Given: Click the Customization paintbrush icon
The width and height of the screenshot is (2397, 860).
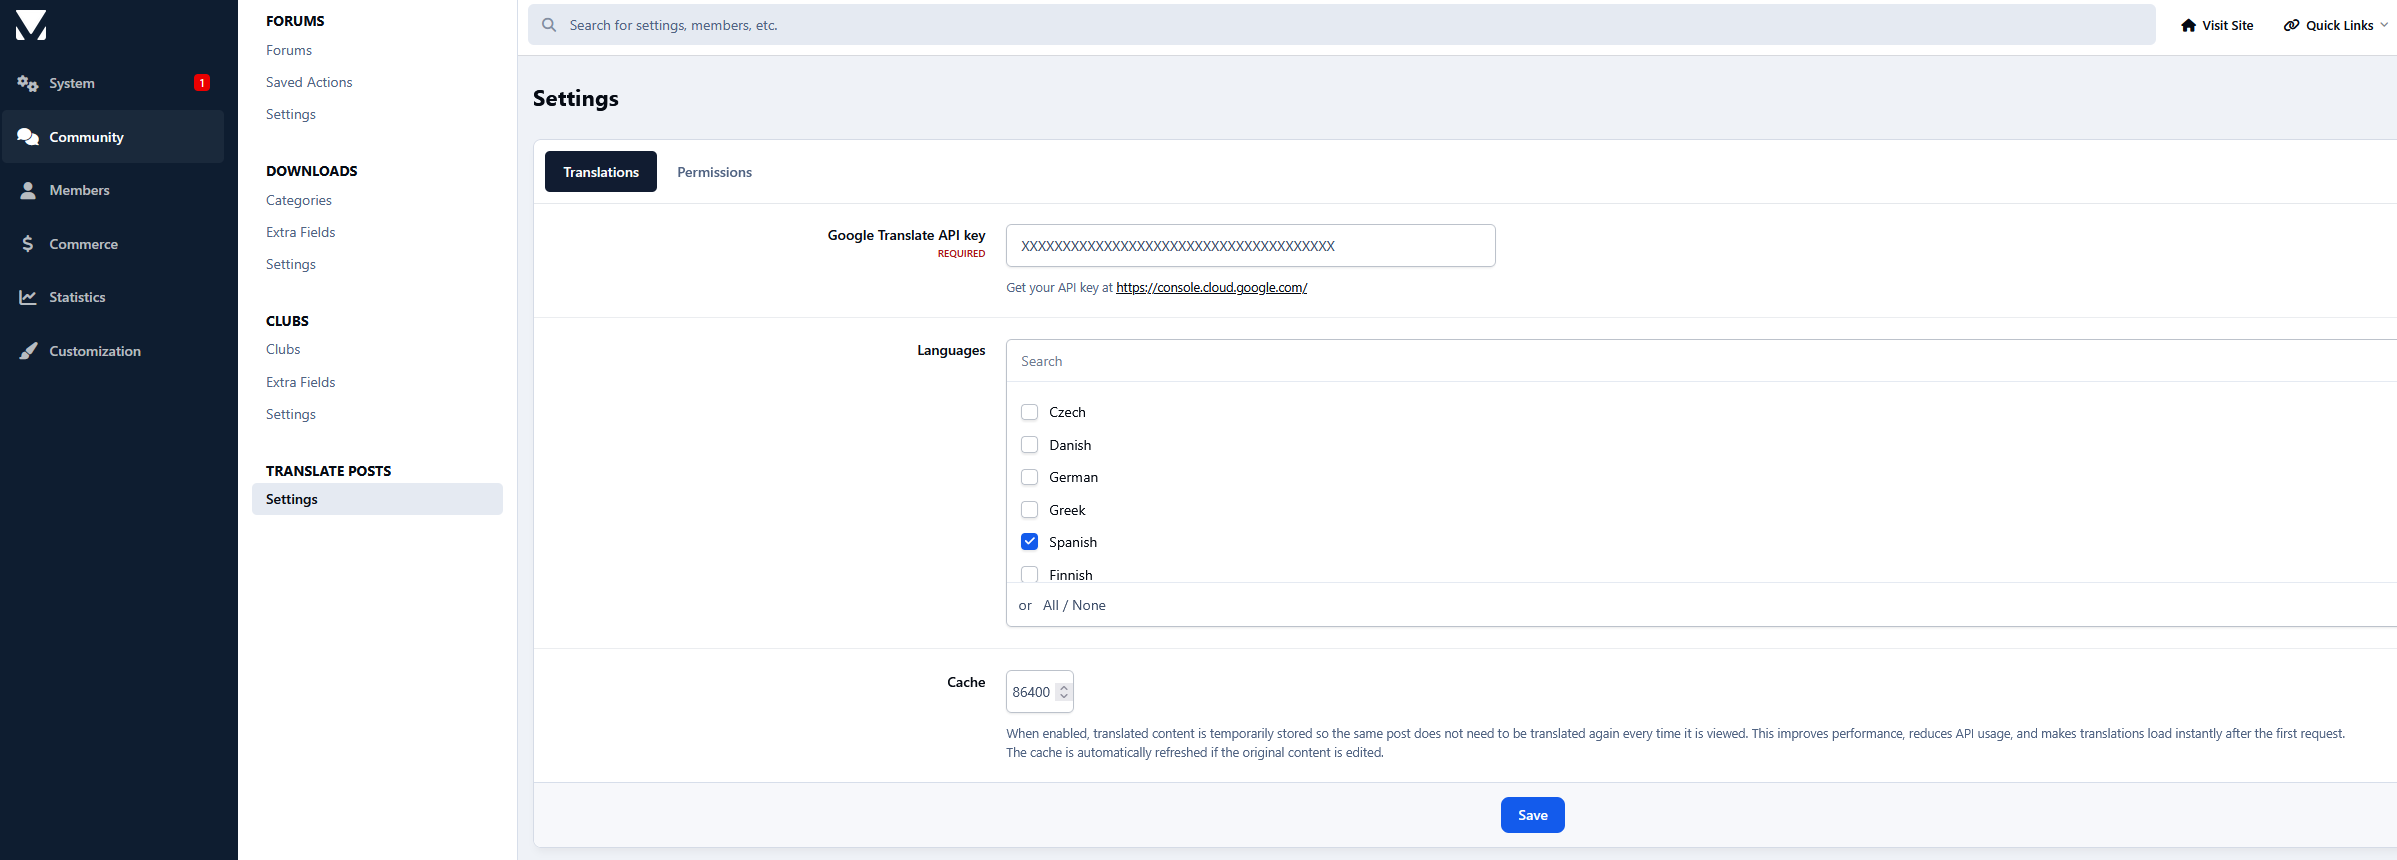Looking at the screenshot, I should coord(28,351).
